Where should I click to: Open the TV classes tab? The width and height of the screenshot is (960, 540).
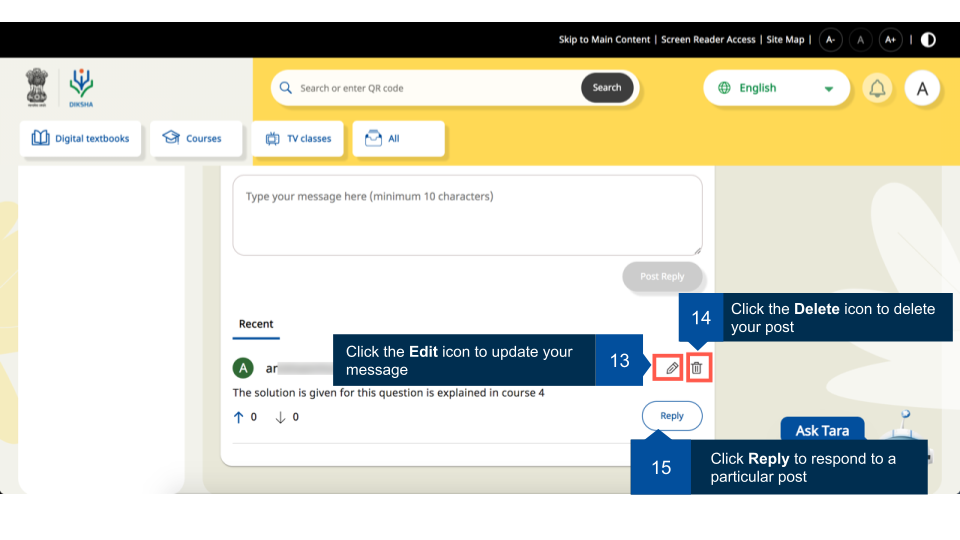click(x=298, y=139)
